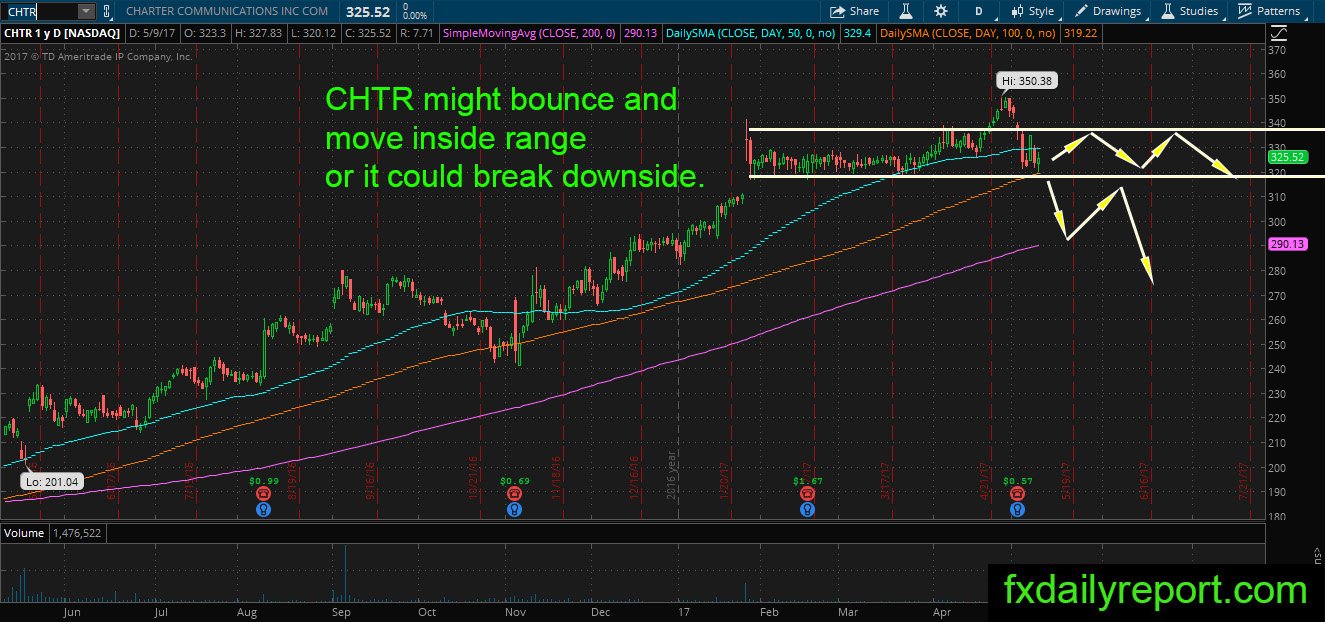Open the Patterns menu
1325x622 pixels.
pyautogui.click(x=1269, y=11)
